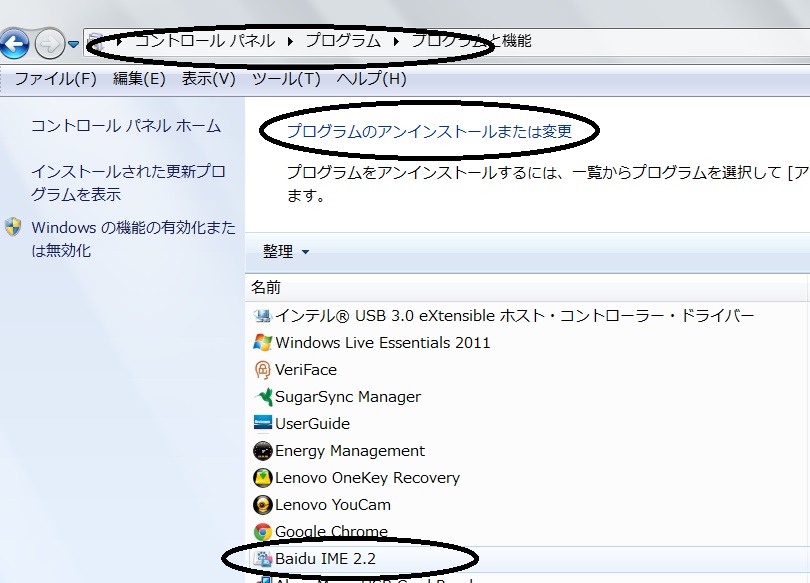810x583 pixels.
Task: Select Lenovo OneKey Recovery entry
Action: coord(367,478)
